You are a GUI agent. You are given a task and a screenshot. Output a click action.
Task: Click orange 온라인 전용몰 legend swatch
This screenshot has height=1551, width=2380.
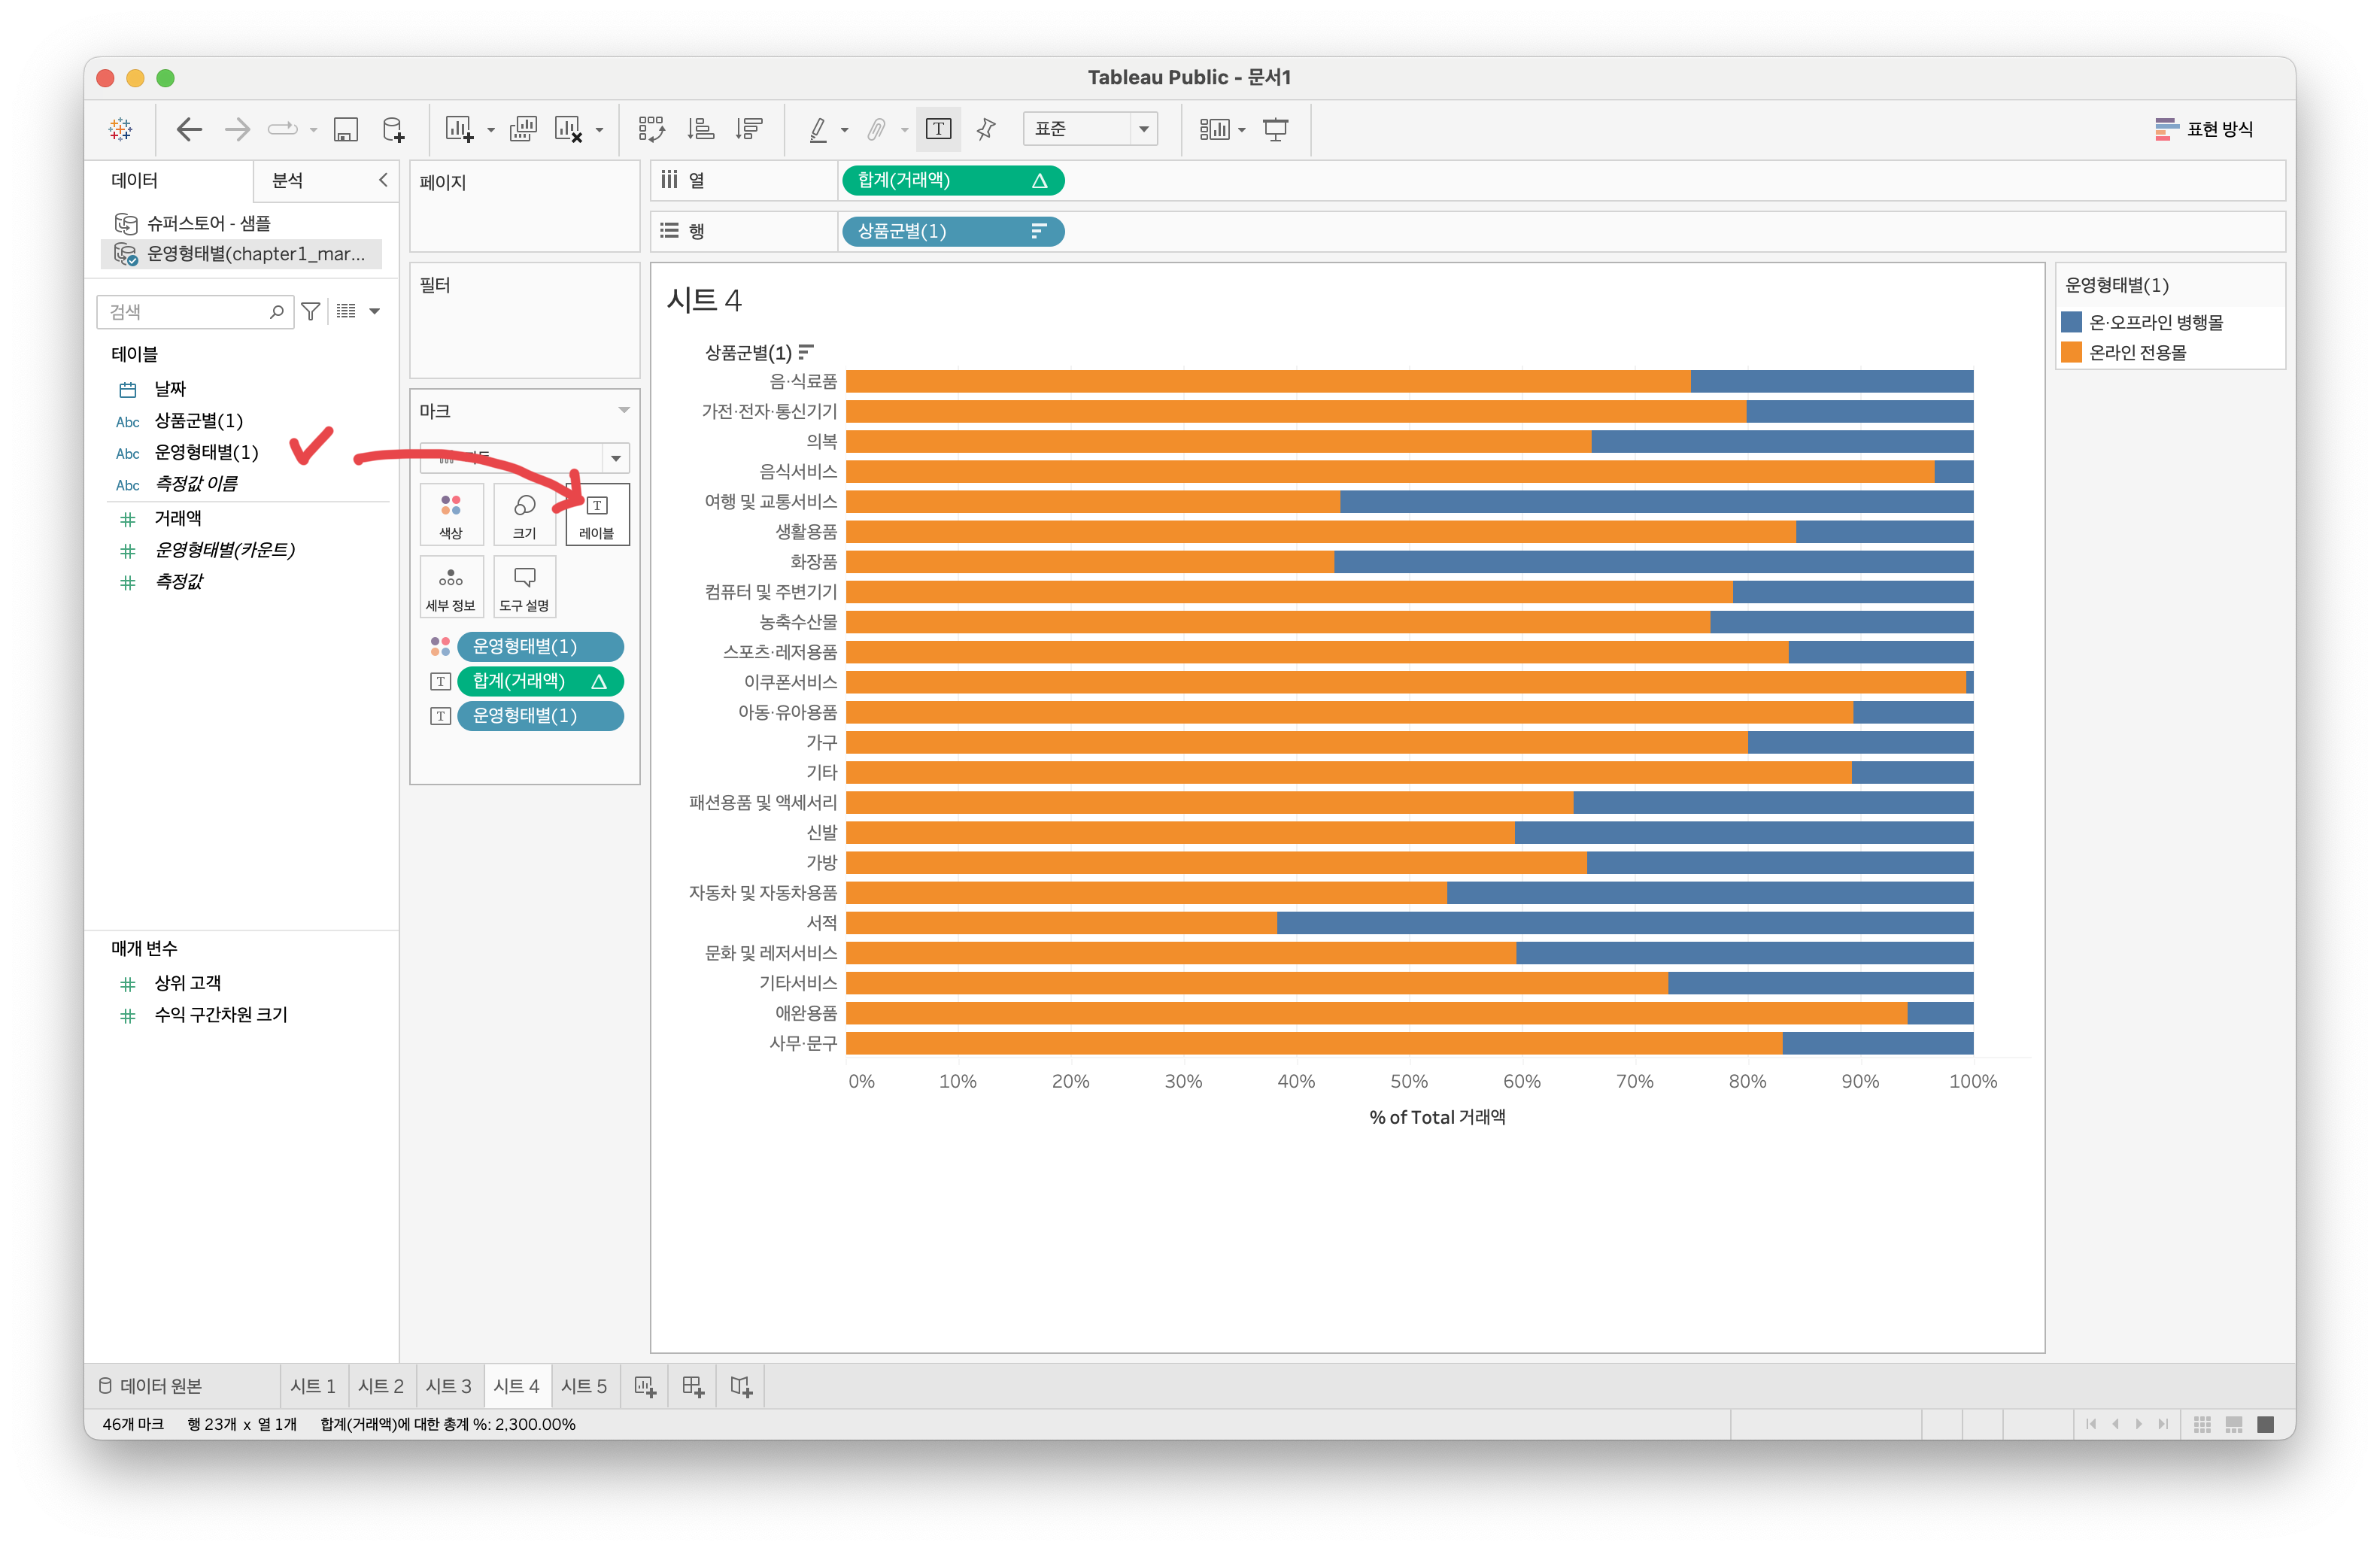click(2071, 353)
